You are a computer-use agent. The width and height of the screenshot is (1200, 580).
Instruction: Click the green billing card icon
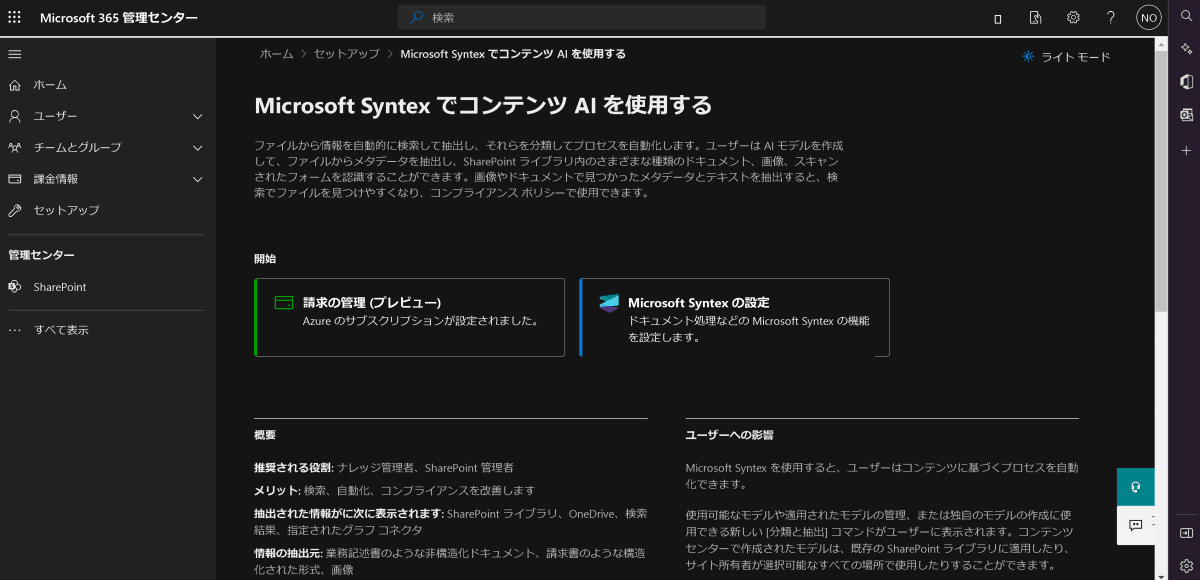[283, 302]
